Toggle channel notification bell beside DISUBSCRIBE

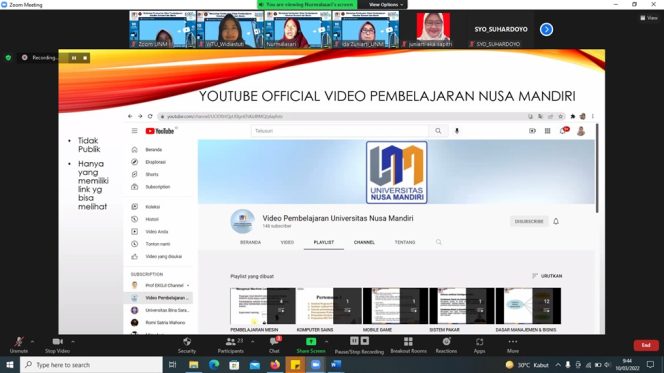pyautogui.click(x=556, y=221)
